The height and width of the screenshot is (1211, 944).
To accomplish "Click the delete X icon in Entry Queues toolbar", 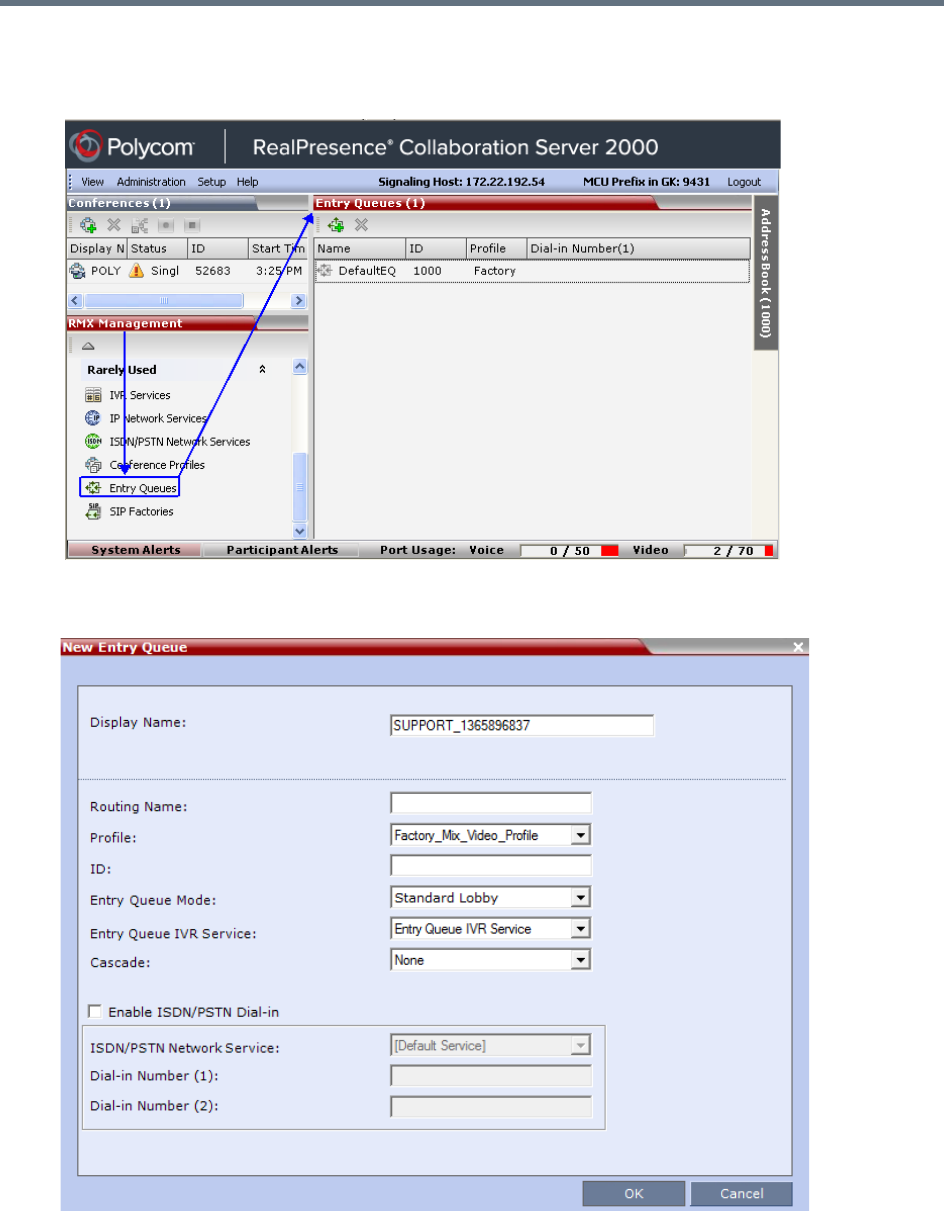I will [362, 225].
